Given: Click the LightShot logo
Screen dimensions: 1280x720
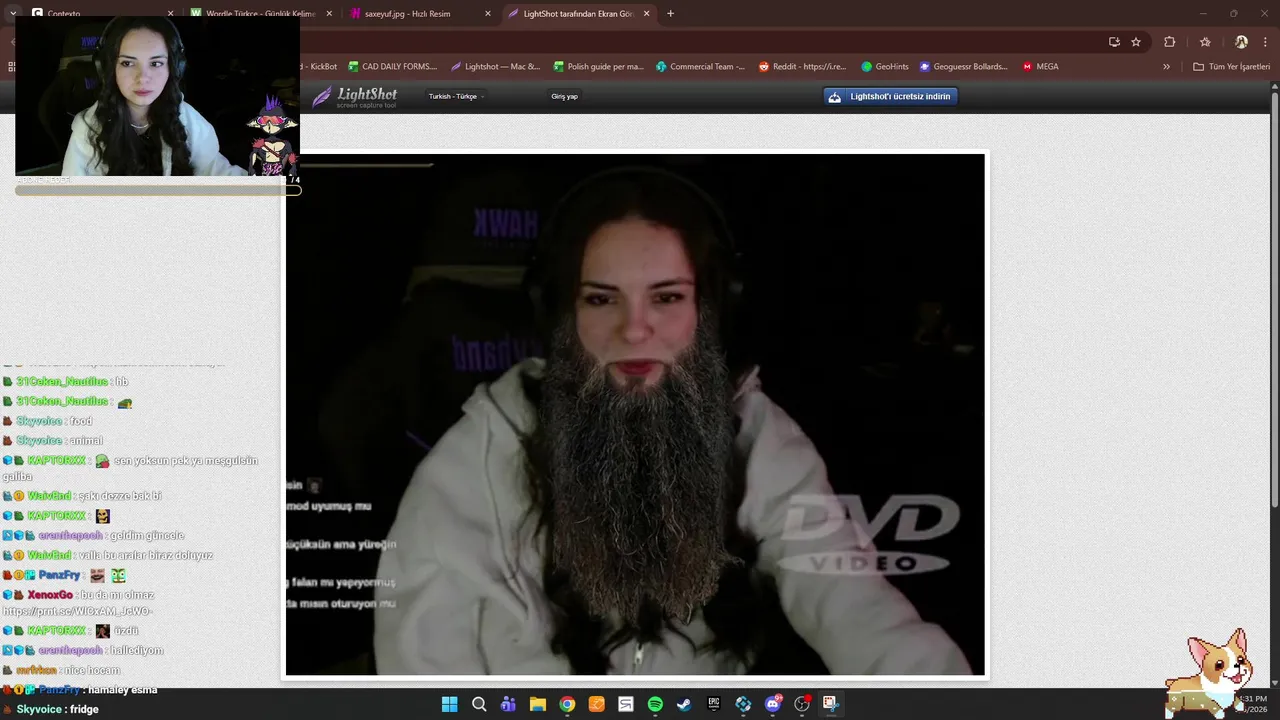Looking at the screenshot, I should coord(355,97).
